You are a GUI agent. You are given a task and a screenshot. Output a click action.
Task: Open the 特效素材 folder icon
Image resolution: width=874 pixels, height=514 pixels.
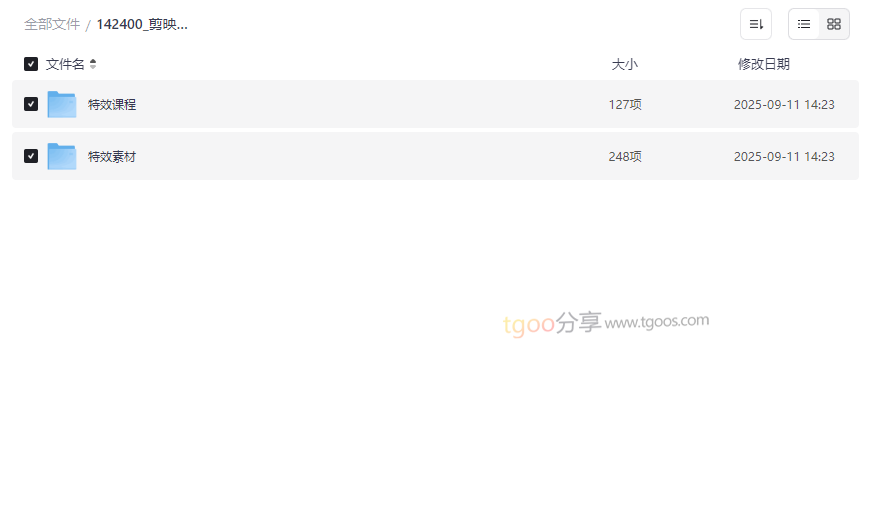tap(62, 156)
